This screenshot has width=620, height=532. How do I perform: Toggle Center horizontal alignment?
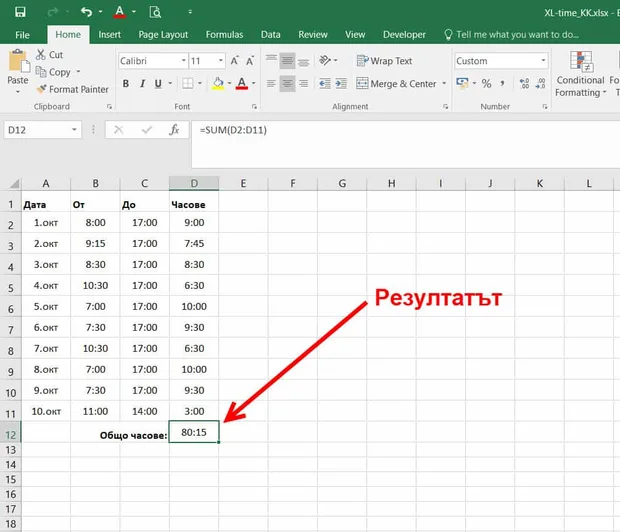[x=287, y=83]
